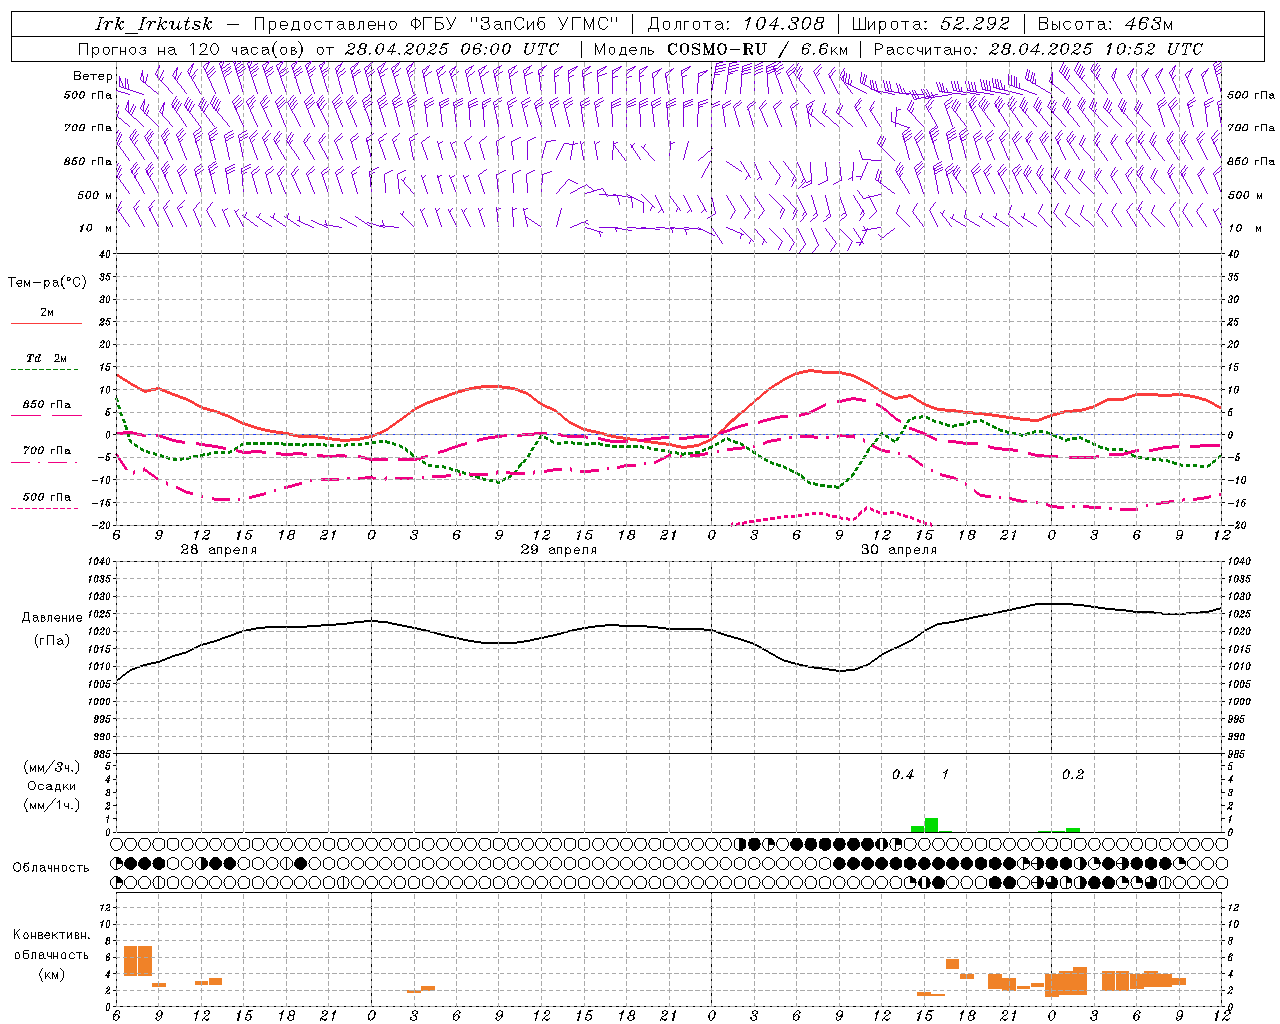Image resolution: width=1280 pixels, height=1024 pixels.
Task: Click the "29 апреля" date label
Action: coord(558,550)
